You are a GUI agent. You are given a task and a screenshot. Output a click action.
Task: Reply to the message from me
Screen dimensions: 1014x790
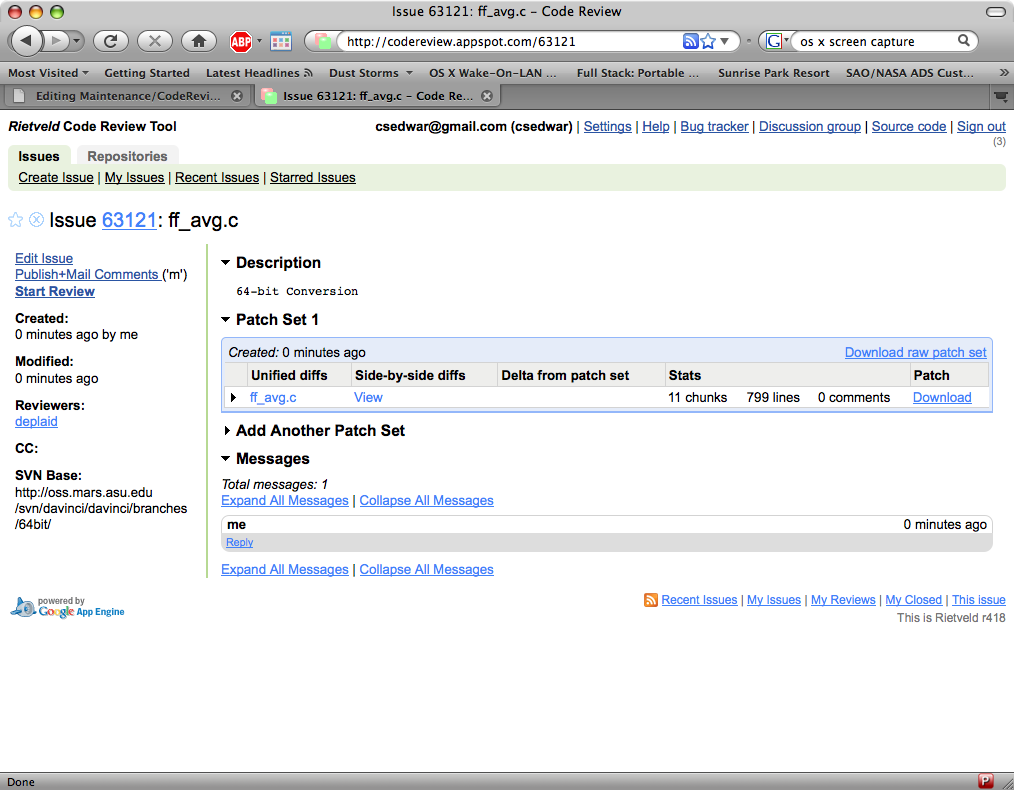239,542
